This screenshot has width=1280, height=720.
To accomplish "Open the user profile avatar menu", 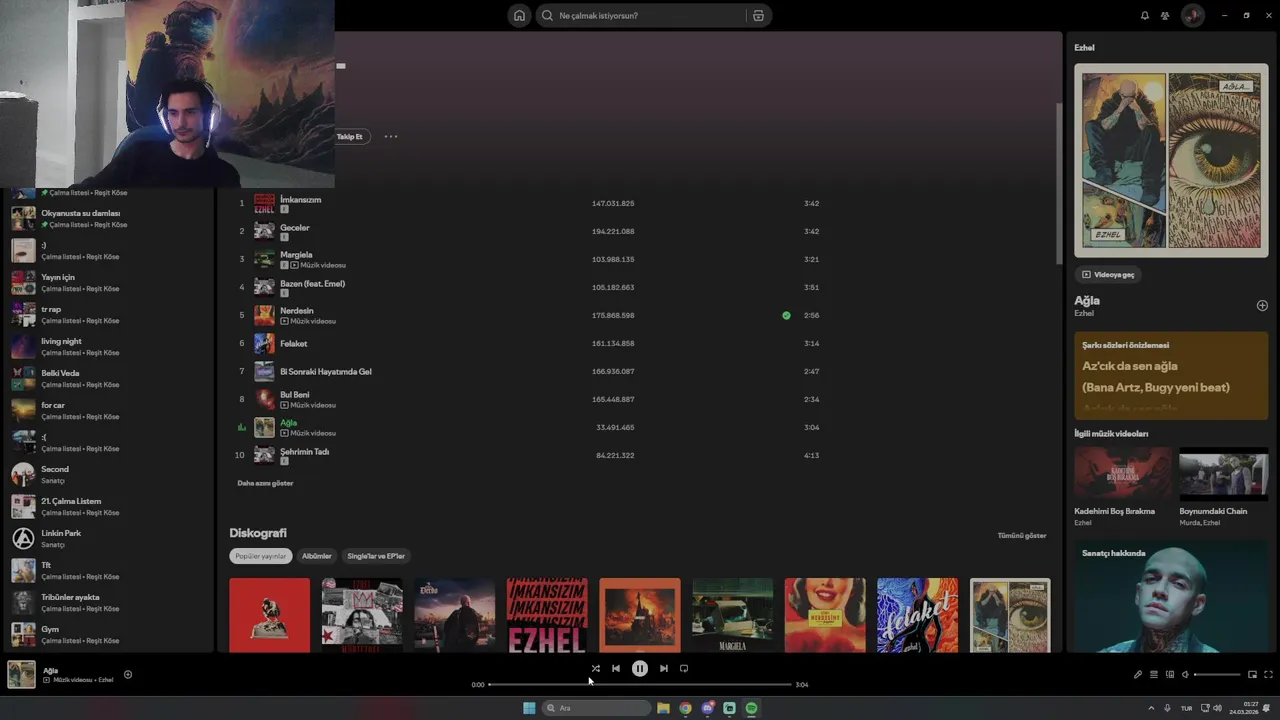I will pos(1192,15).
